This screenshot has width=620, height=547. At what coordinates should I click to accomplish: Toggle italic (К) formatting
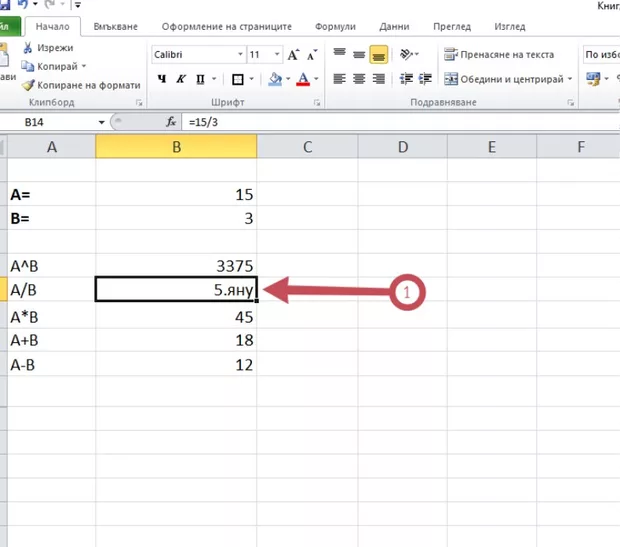click(x=181, y=79)
